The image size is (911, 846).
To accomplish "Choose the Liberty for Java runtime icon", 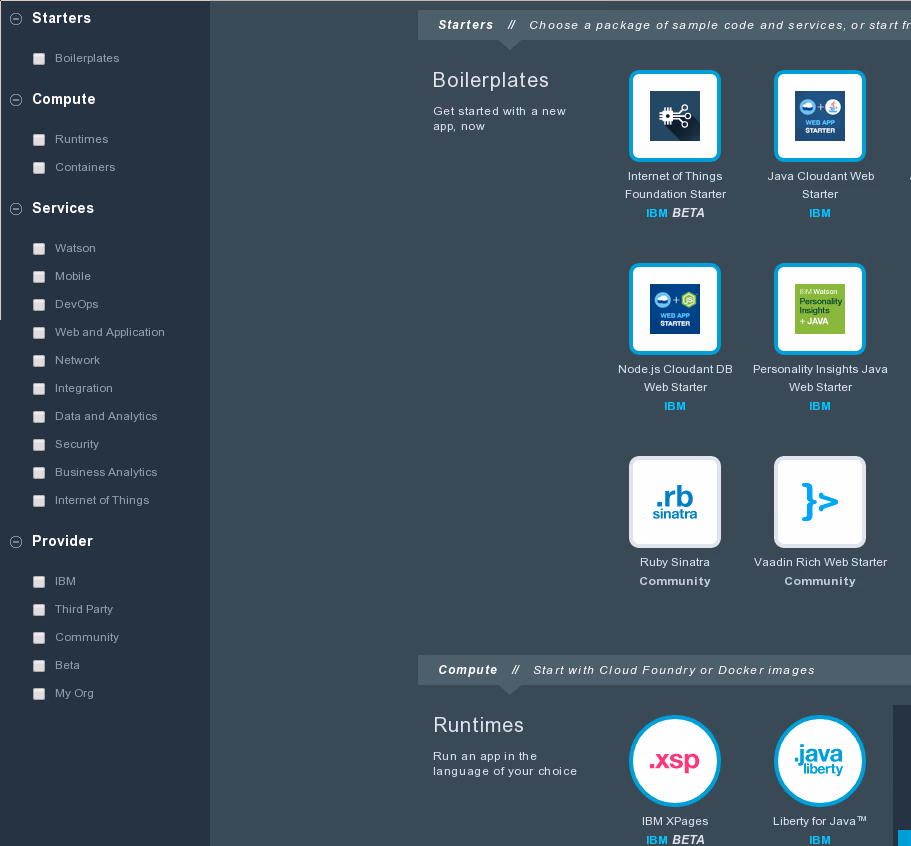I will 819,761.
